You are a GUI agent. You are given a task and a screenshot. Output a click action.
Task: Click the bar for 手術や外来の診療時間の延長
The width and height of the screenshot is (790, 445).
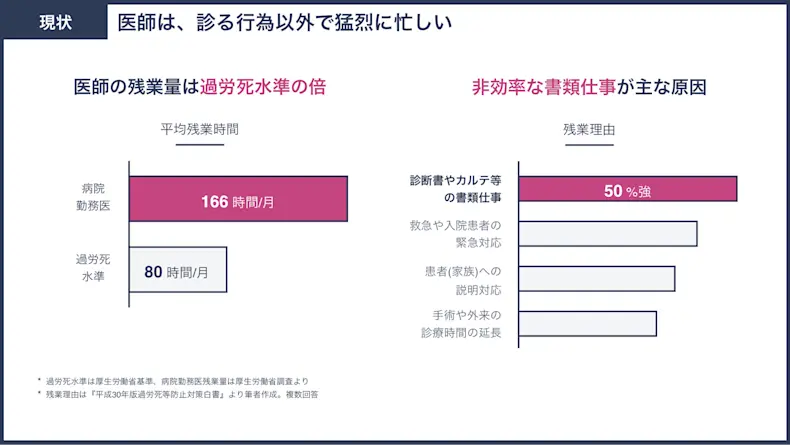pos(587,324)
